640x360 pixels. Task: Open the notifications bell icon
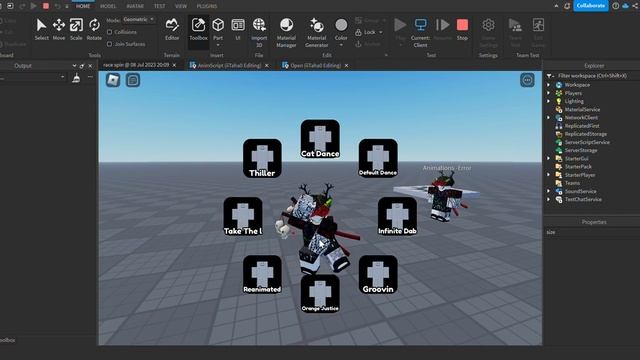click(567, 6)
